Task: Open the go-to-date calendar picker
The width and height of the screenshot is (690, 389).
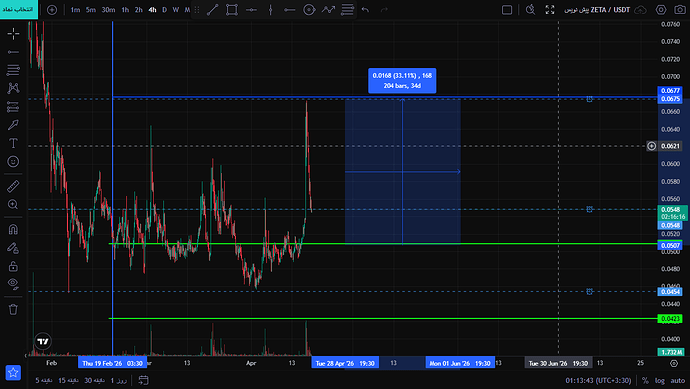Action: tap(143, 380)
